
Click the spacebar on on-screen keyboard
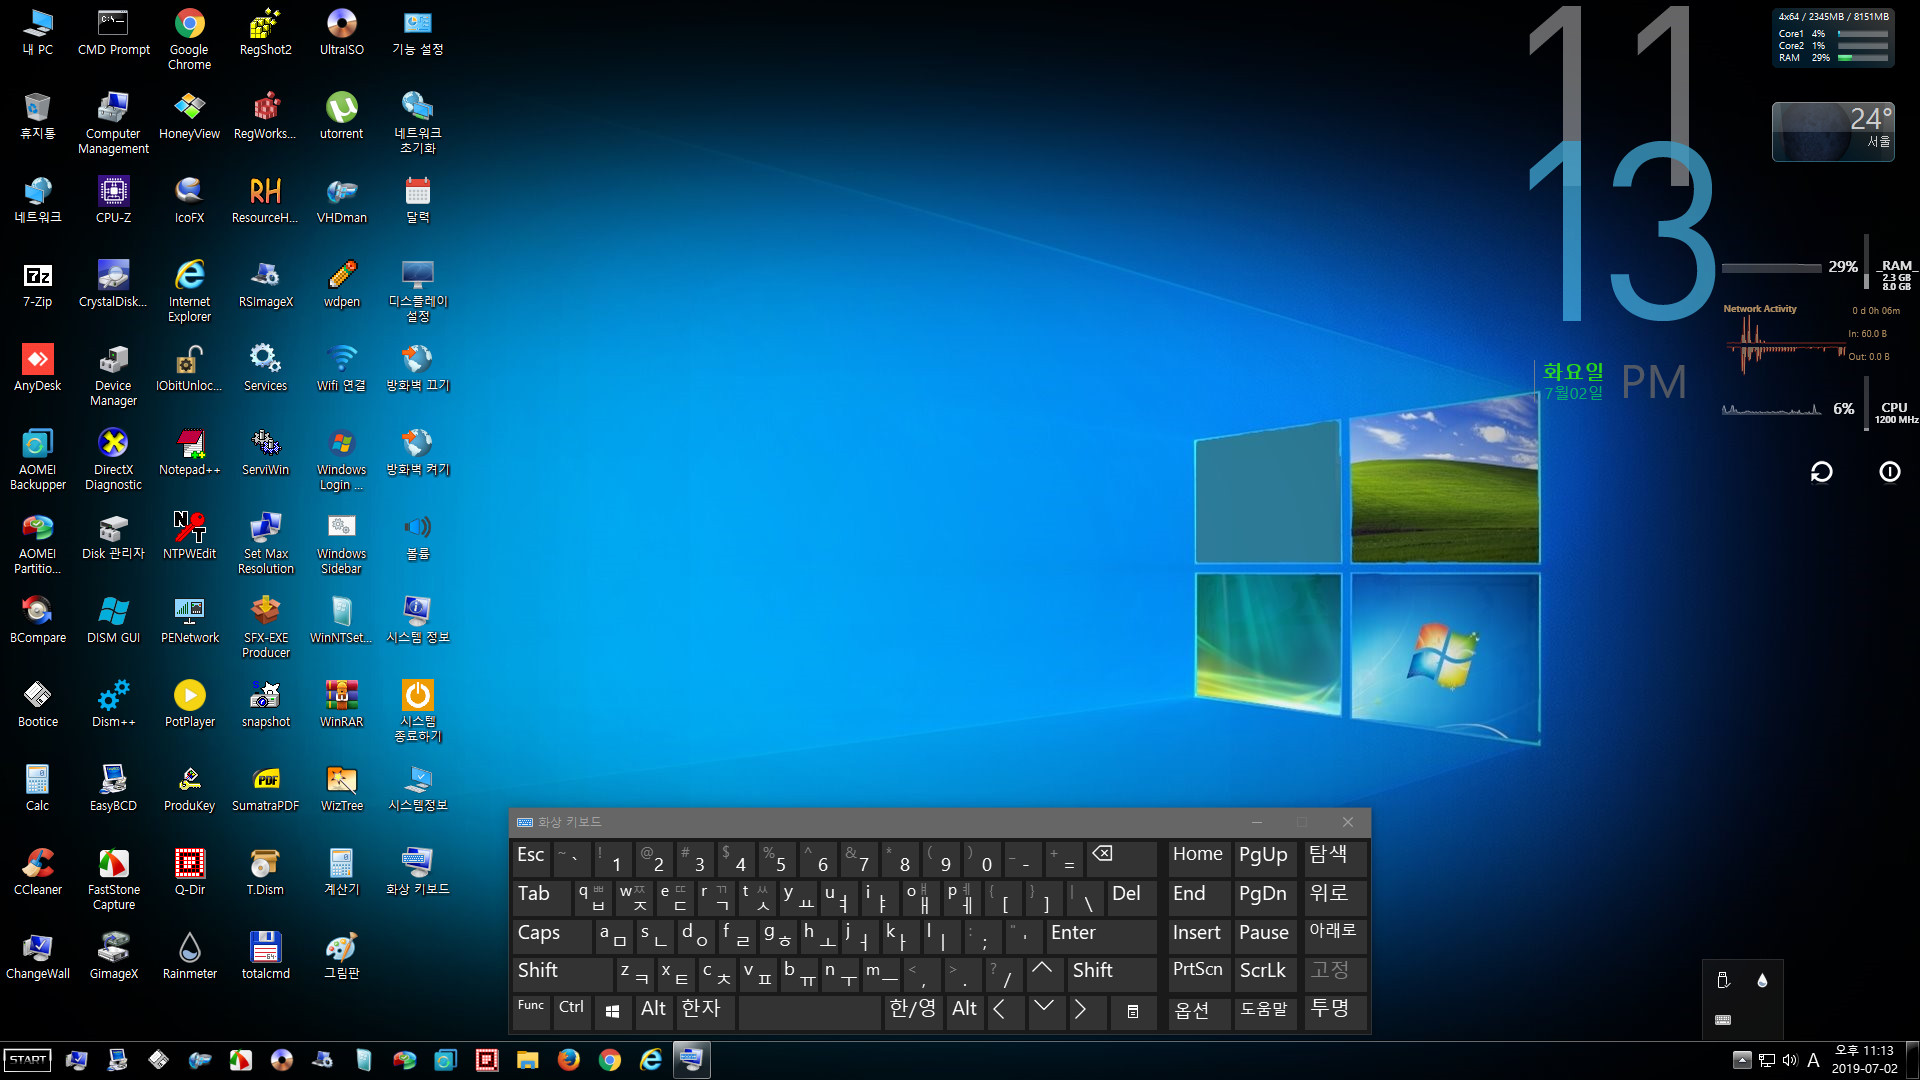tap(809, 1010)
